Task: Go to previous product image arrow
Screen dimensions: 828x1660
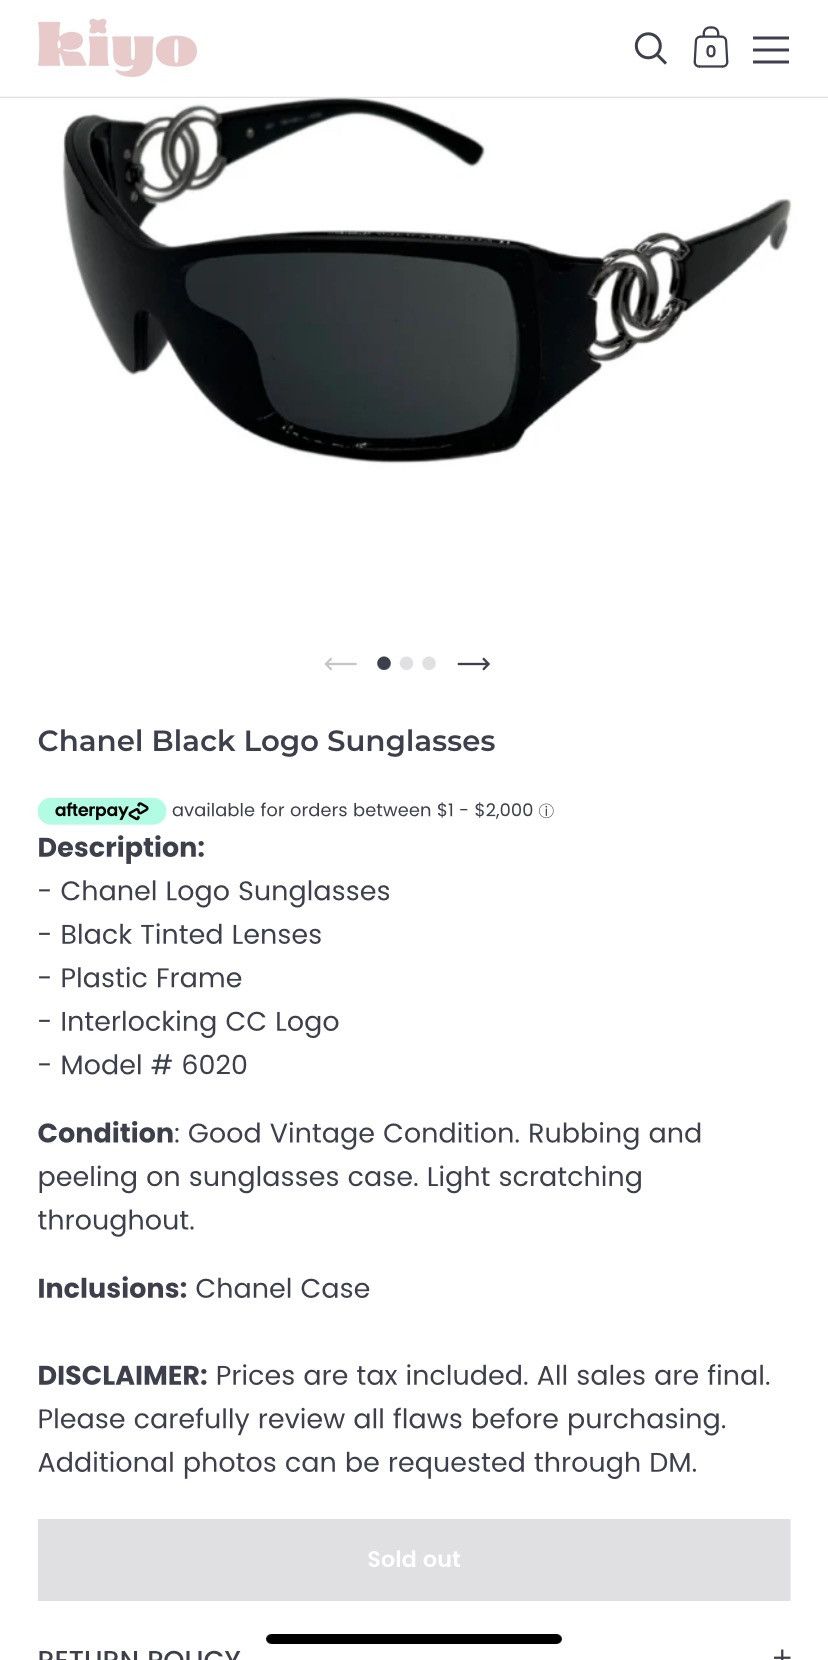Action: [x=340, y=664]
